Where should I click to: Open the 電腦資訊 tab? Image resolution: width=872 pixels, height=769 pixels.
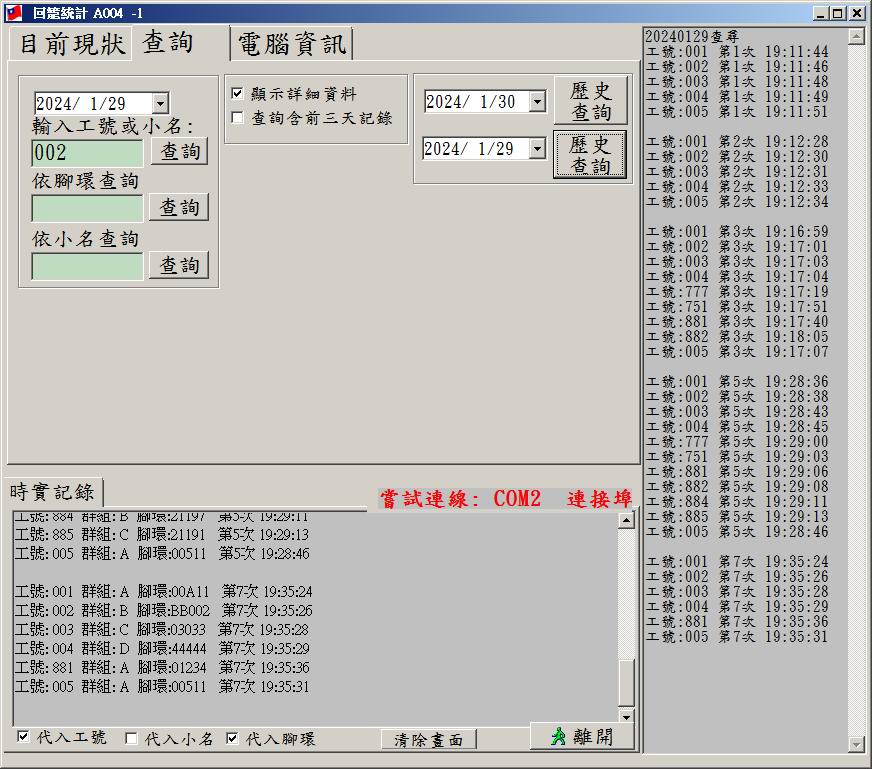click(x=292, y=45)
